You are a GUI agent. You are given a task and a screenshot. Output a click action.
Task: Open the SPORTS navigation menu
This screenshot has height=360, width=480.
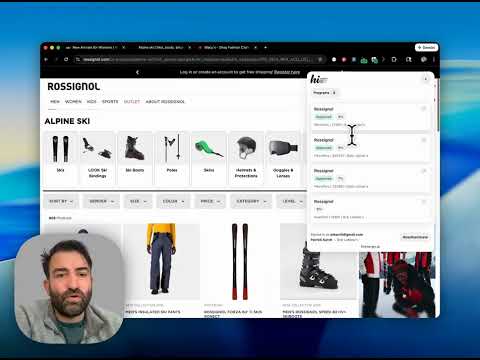click(x=110, y=102)
